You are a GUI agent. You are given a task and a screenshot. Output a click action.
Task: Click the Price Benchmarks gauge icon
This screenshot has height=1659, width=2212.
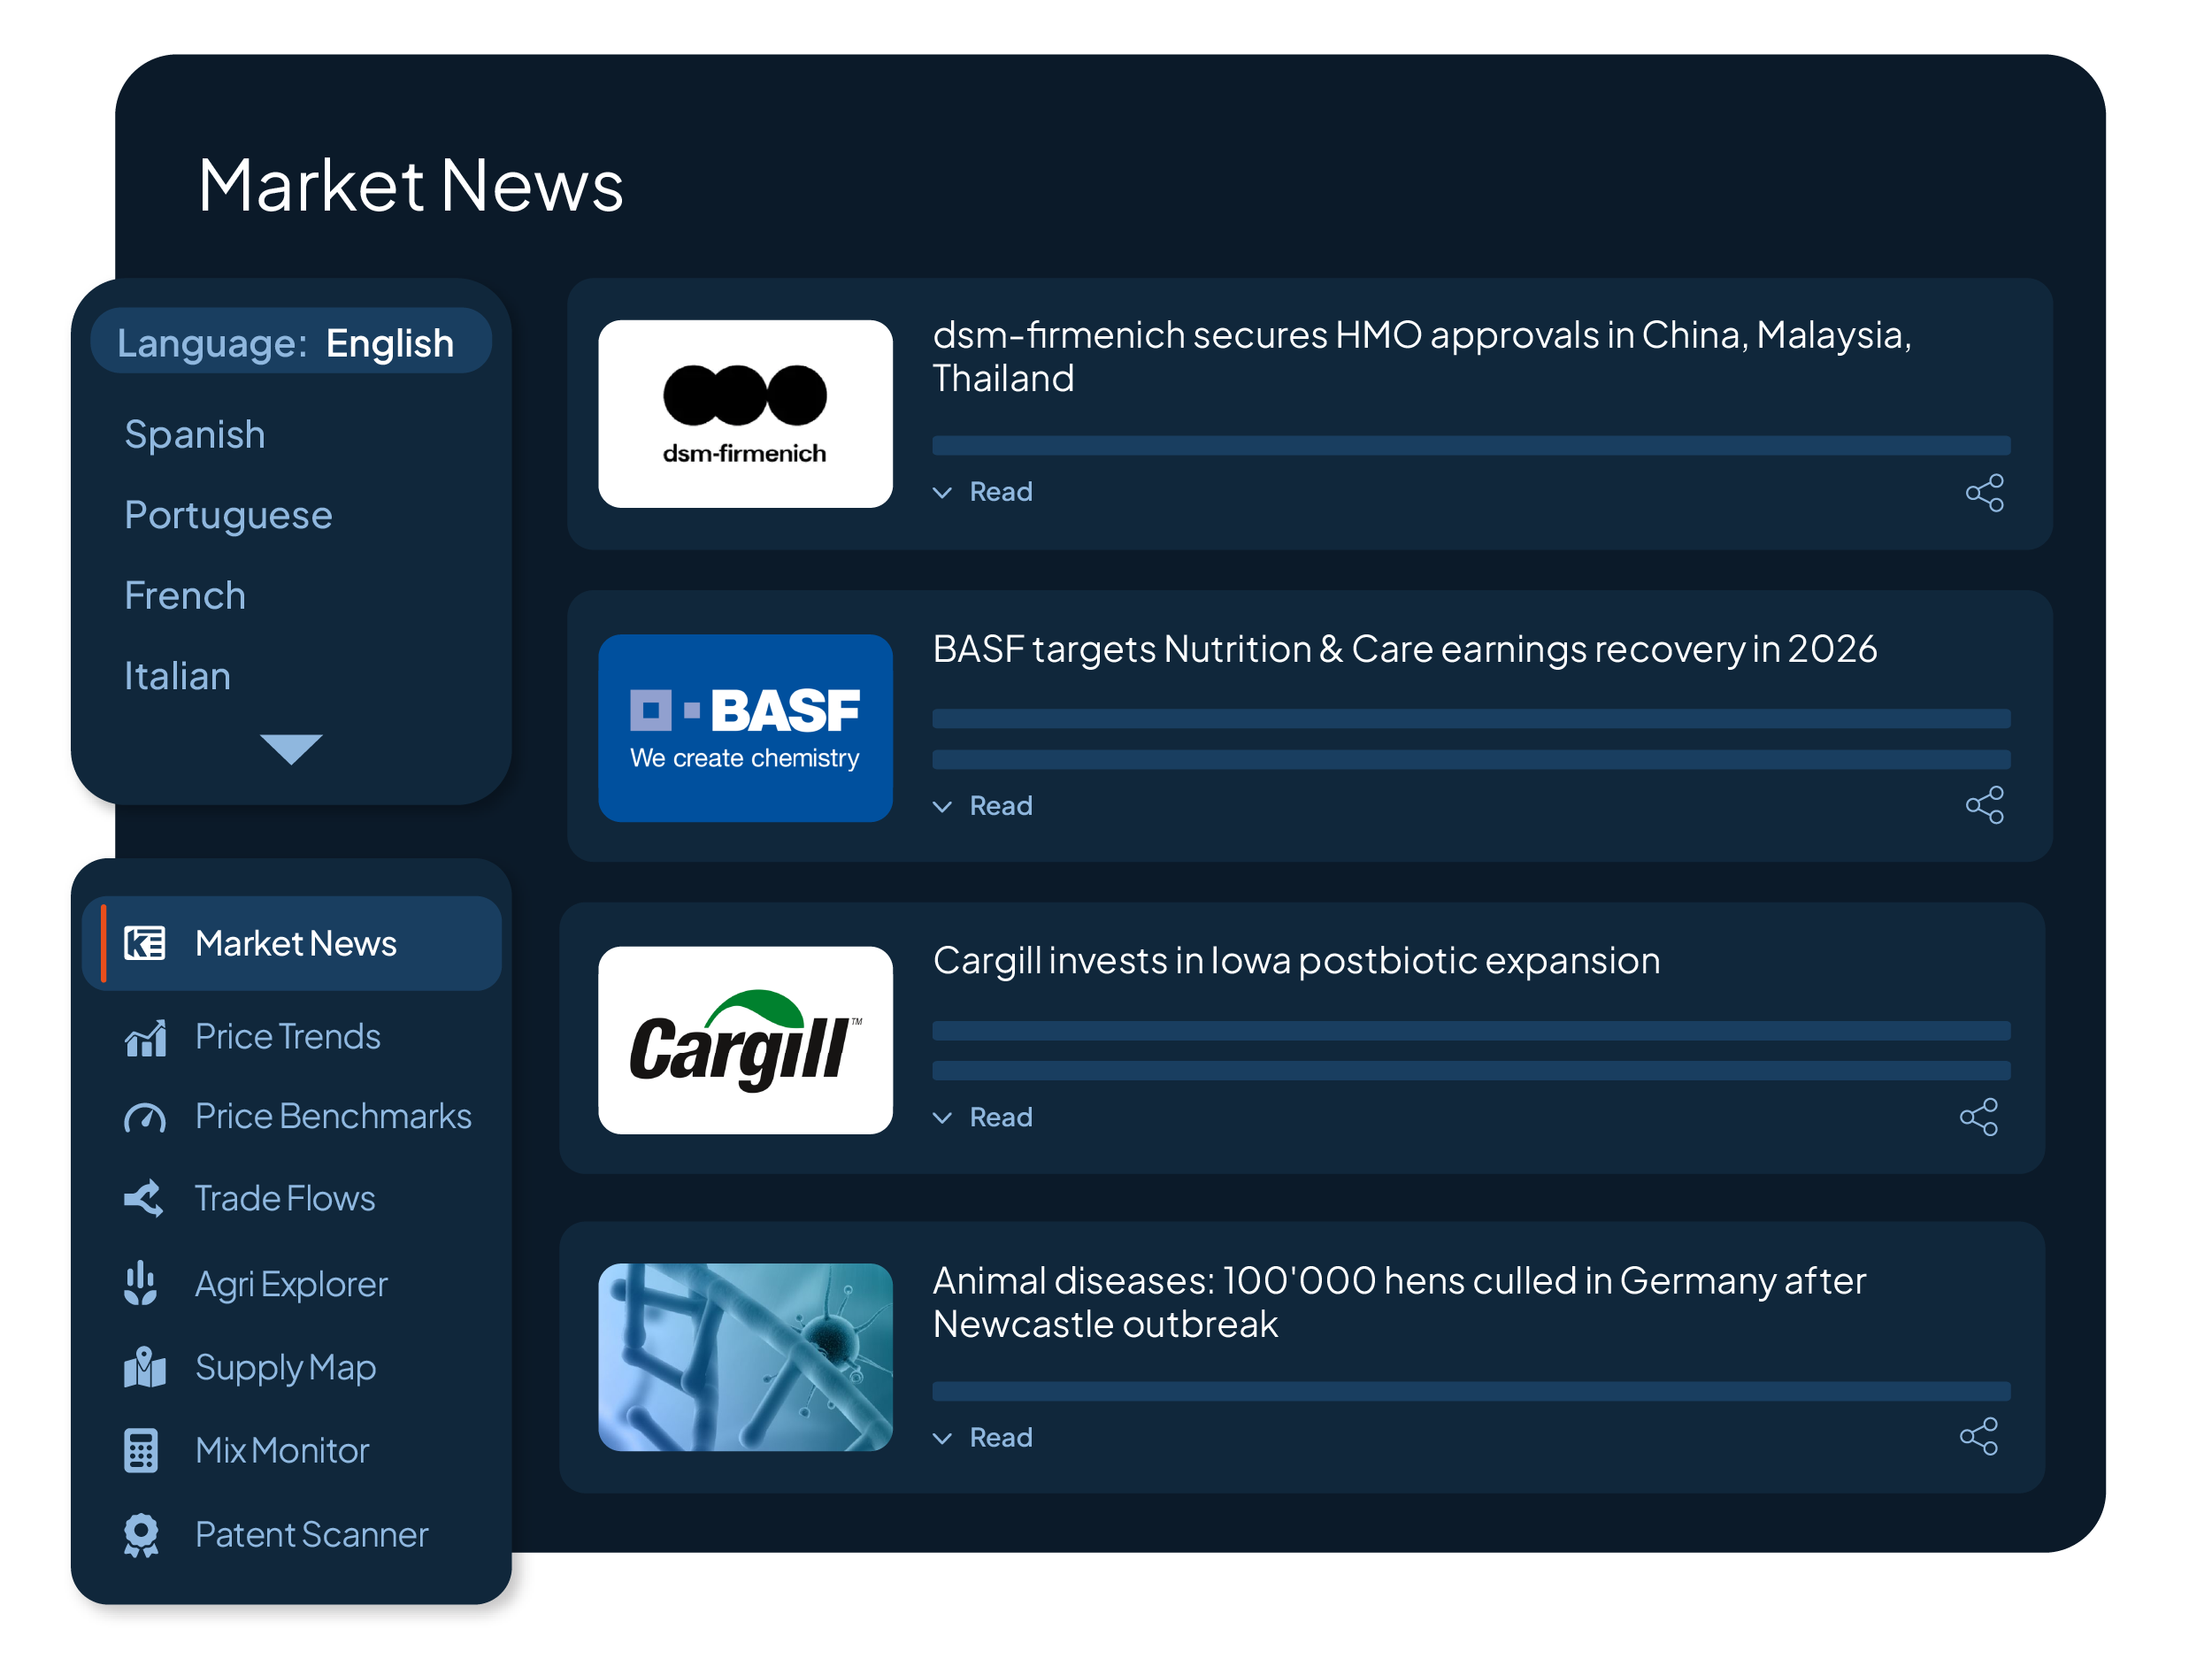[145, 1117]
